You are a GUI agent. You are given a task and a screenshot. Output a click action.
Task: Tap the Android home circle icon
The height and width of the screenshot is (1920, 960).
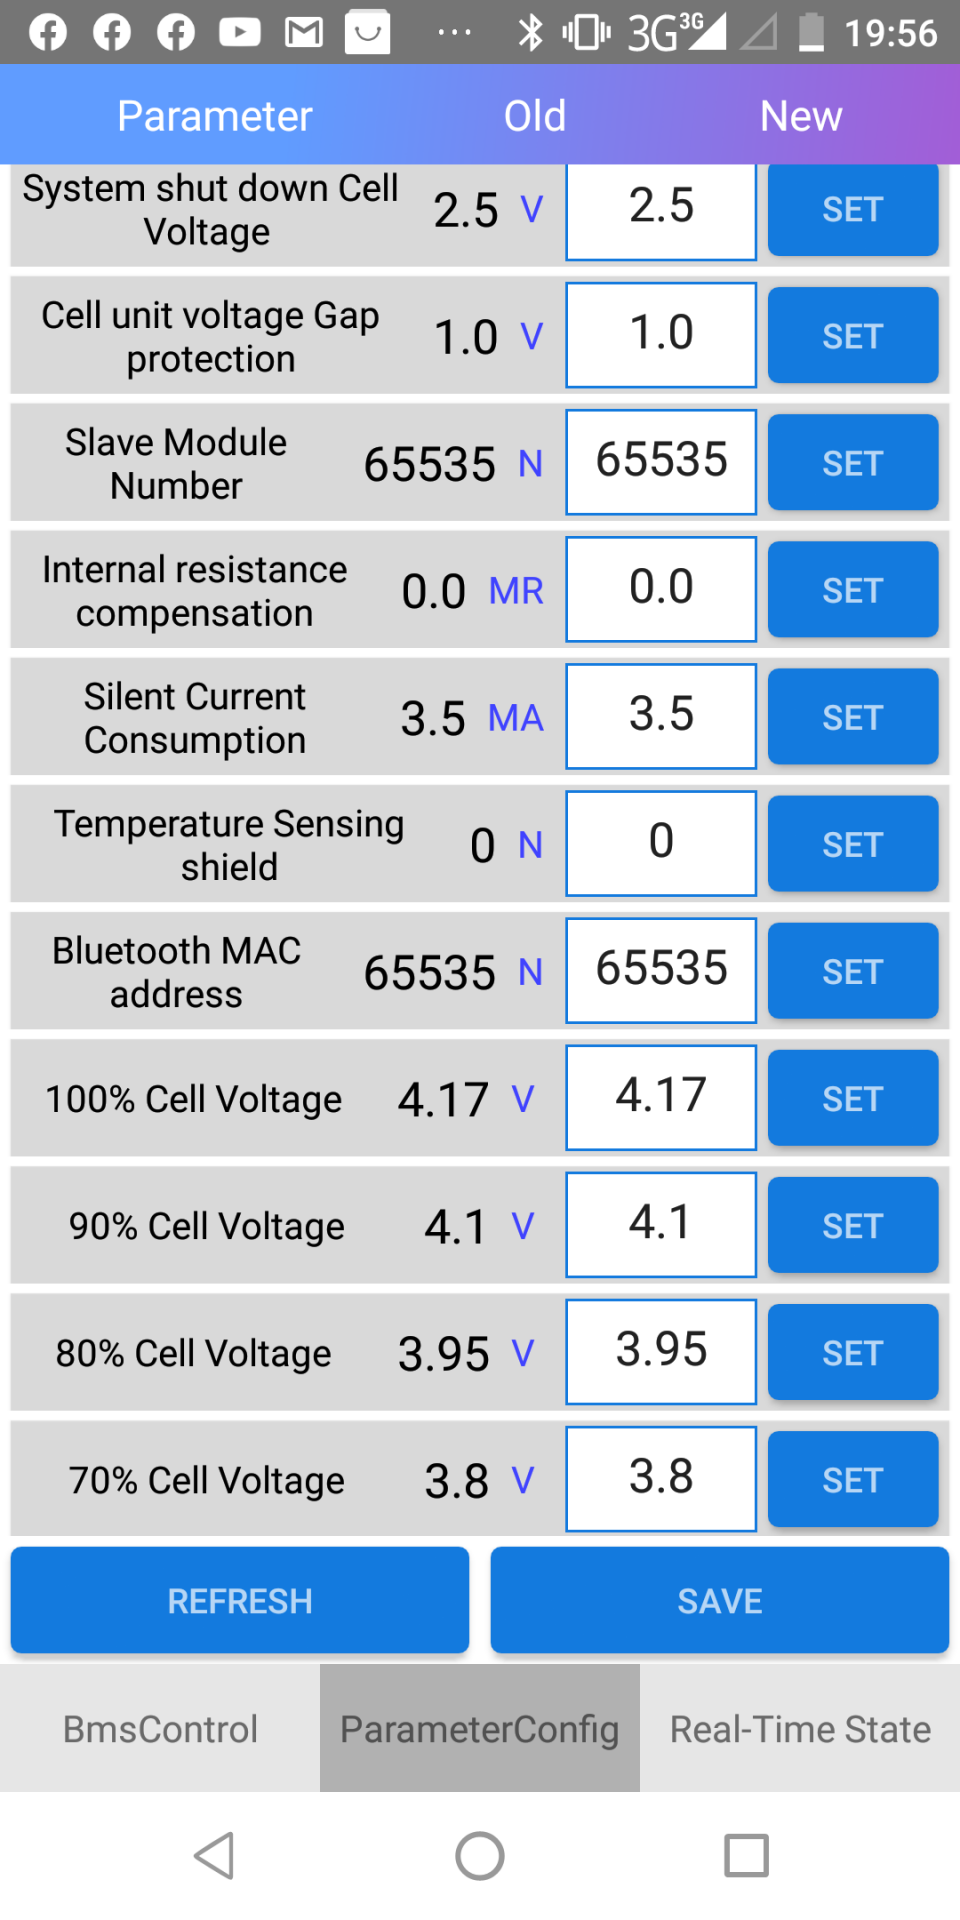pos(480,1856)
